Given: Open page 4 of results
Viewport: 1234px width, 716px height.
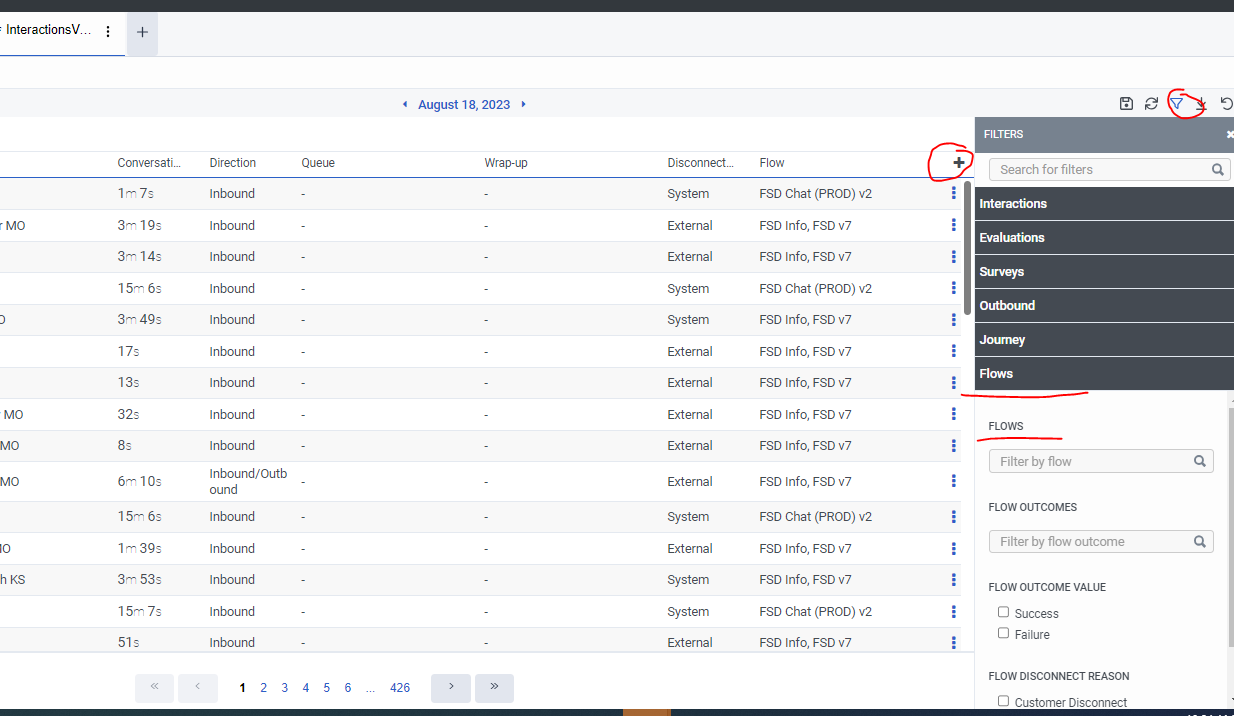Looking at the screenshot, I should (x=306, y=688).
